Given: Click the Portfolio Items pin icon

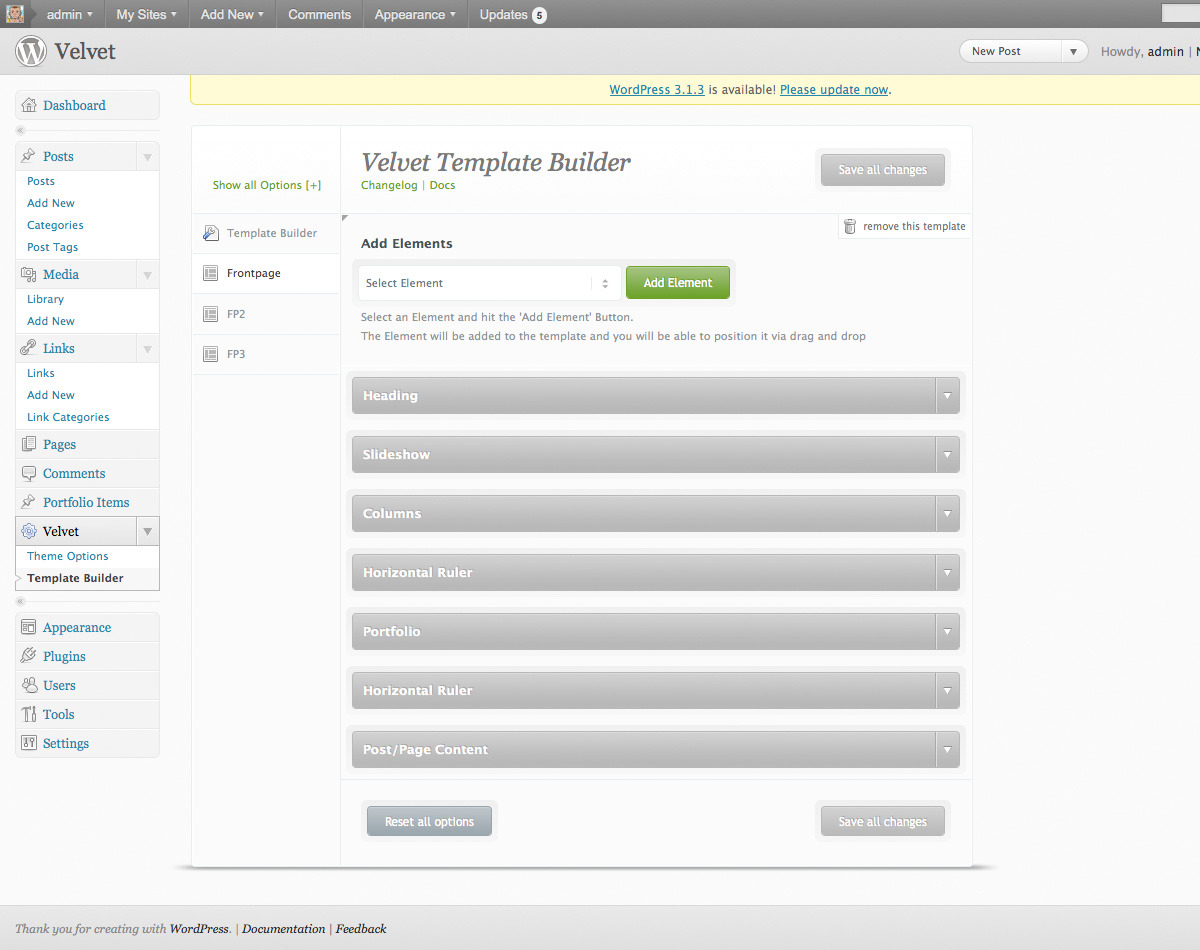Looking at the screenshot, I should (x=29, y=502).
